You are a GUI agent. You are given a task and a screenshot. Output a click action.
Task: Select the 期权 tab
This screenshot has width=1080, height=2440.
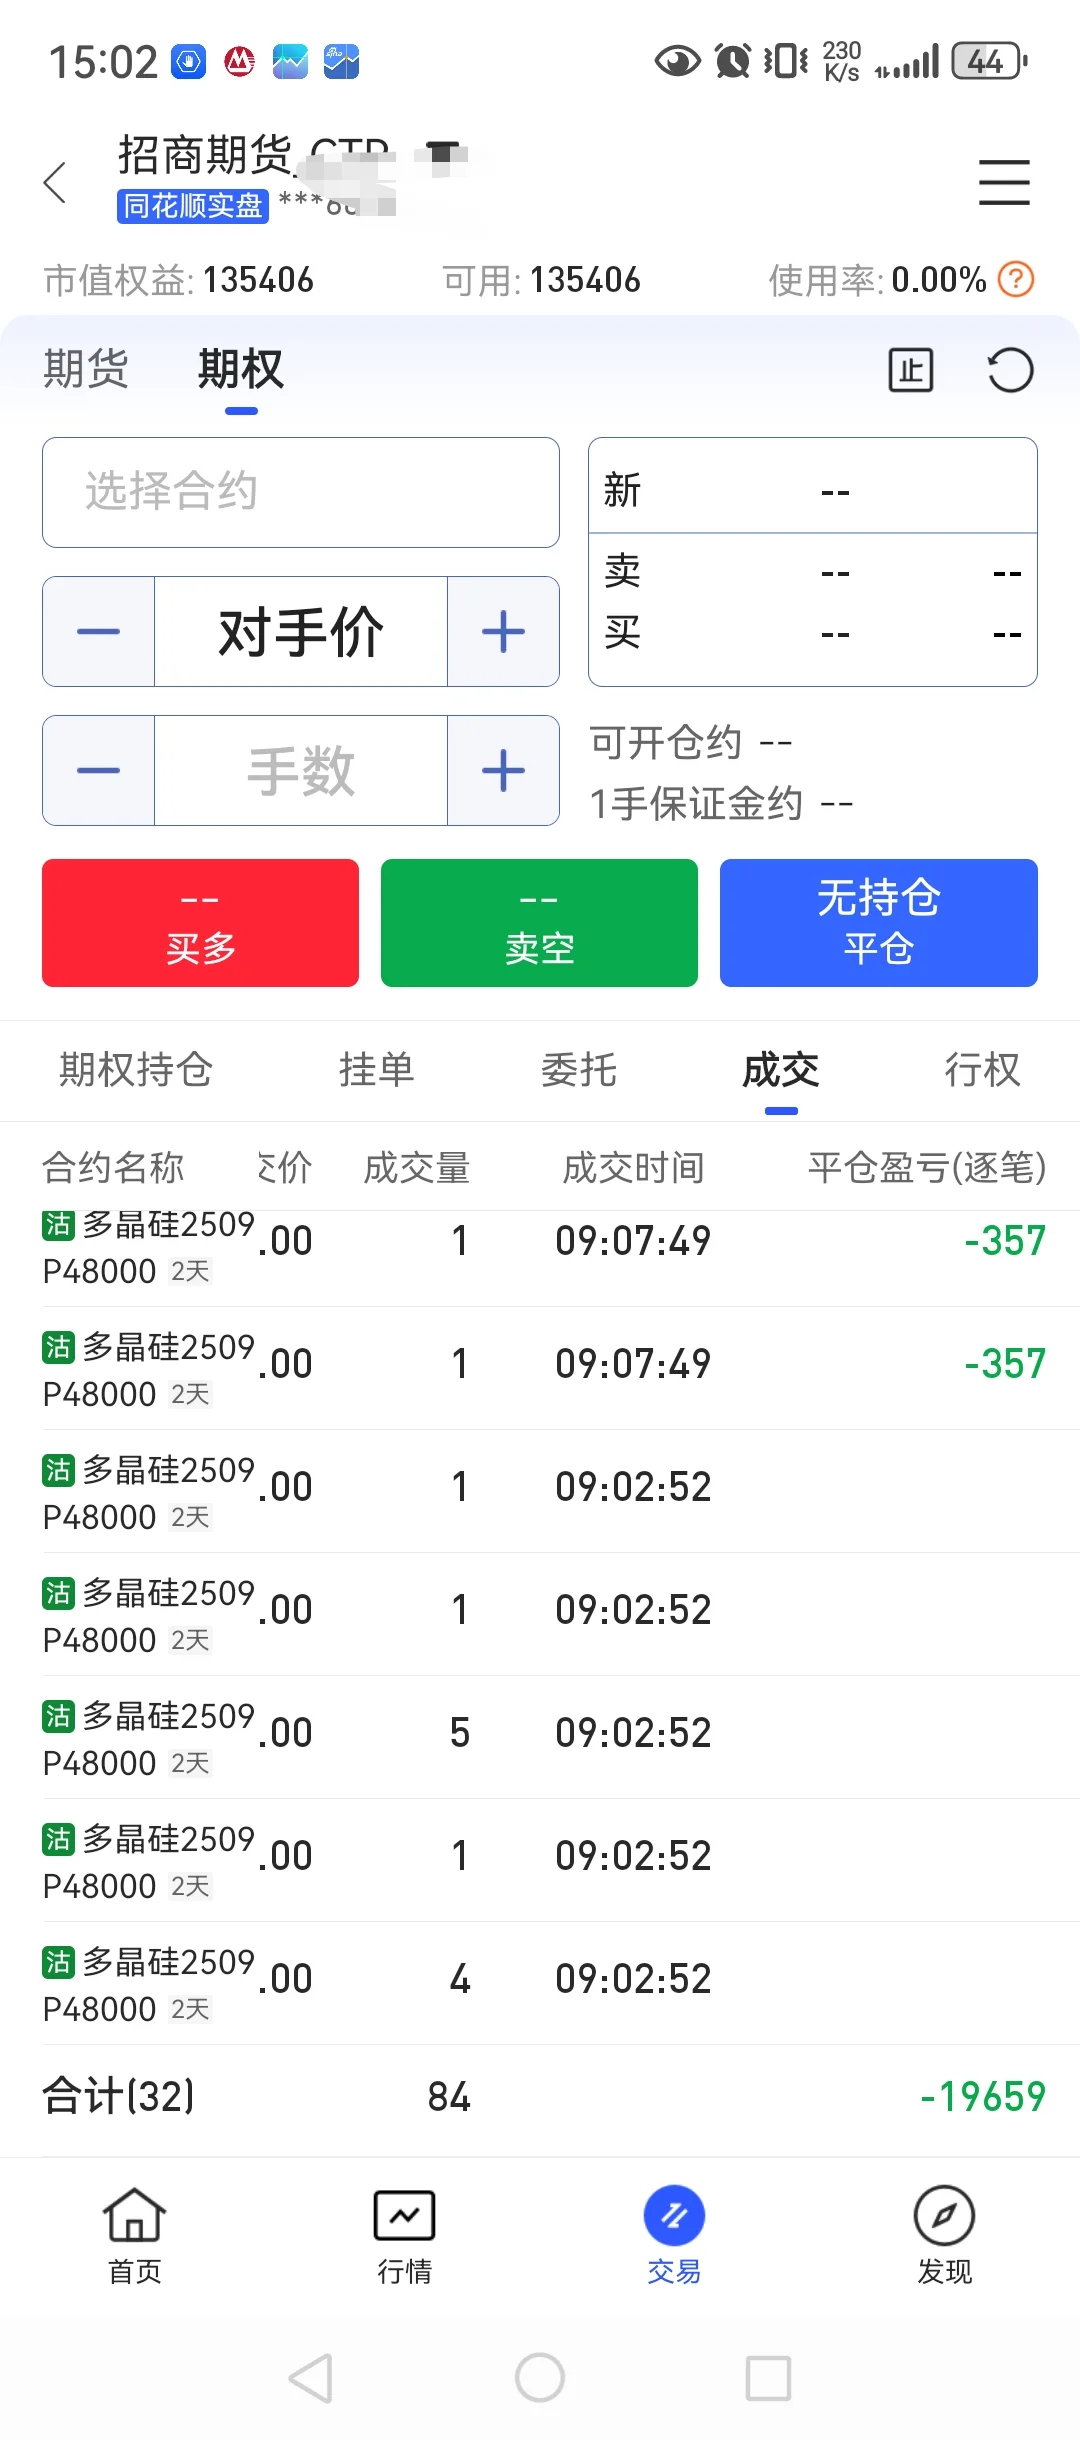(241, 369)
